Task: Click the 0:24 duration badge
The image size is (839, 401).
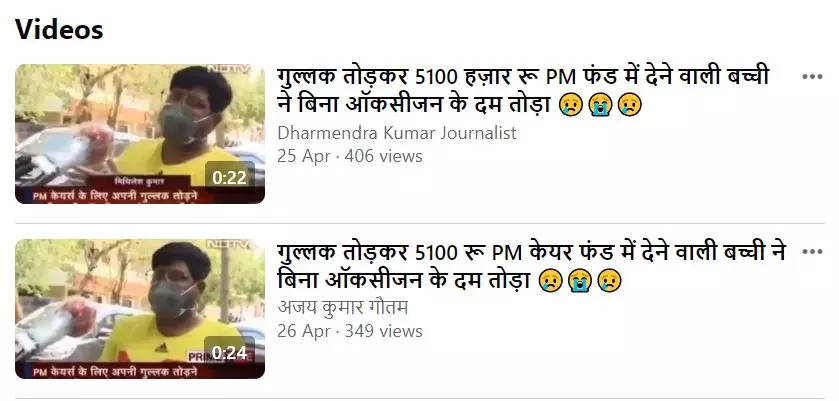Action: pyautogui.click(x=229, y=352)
